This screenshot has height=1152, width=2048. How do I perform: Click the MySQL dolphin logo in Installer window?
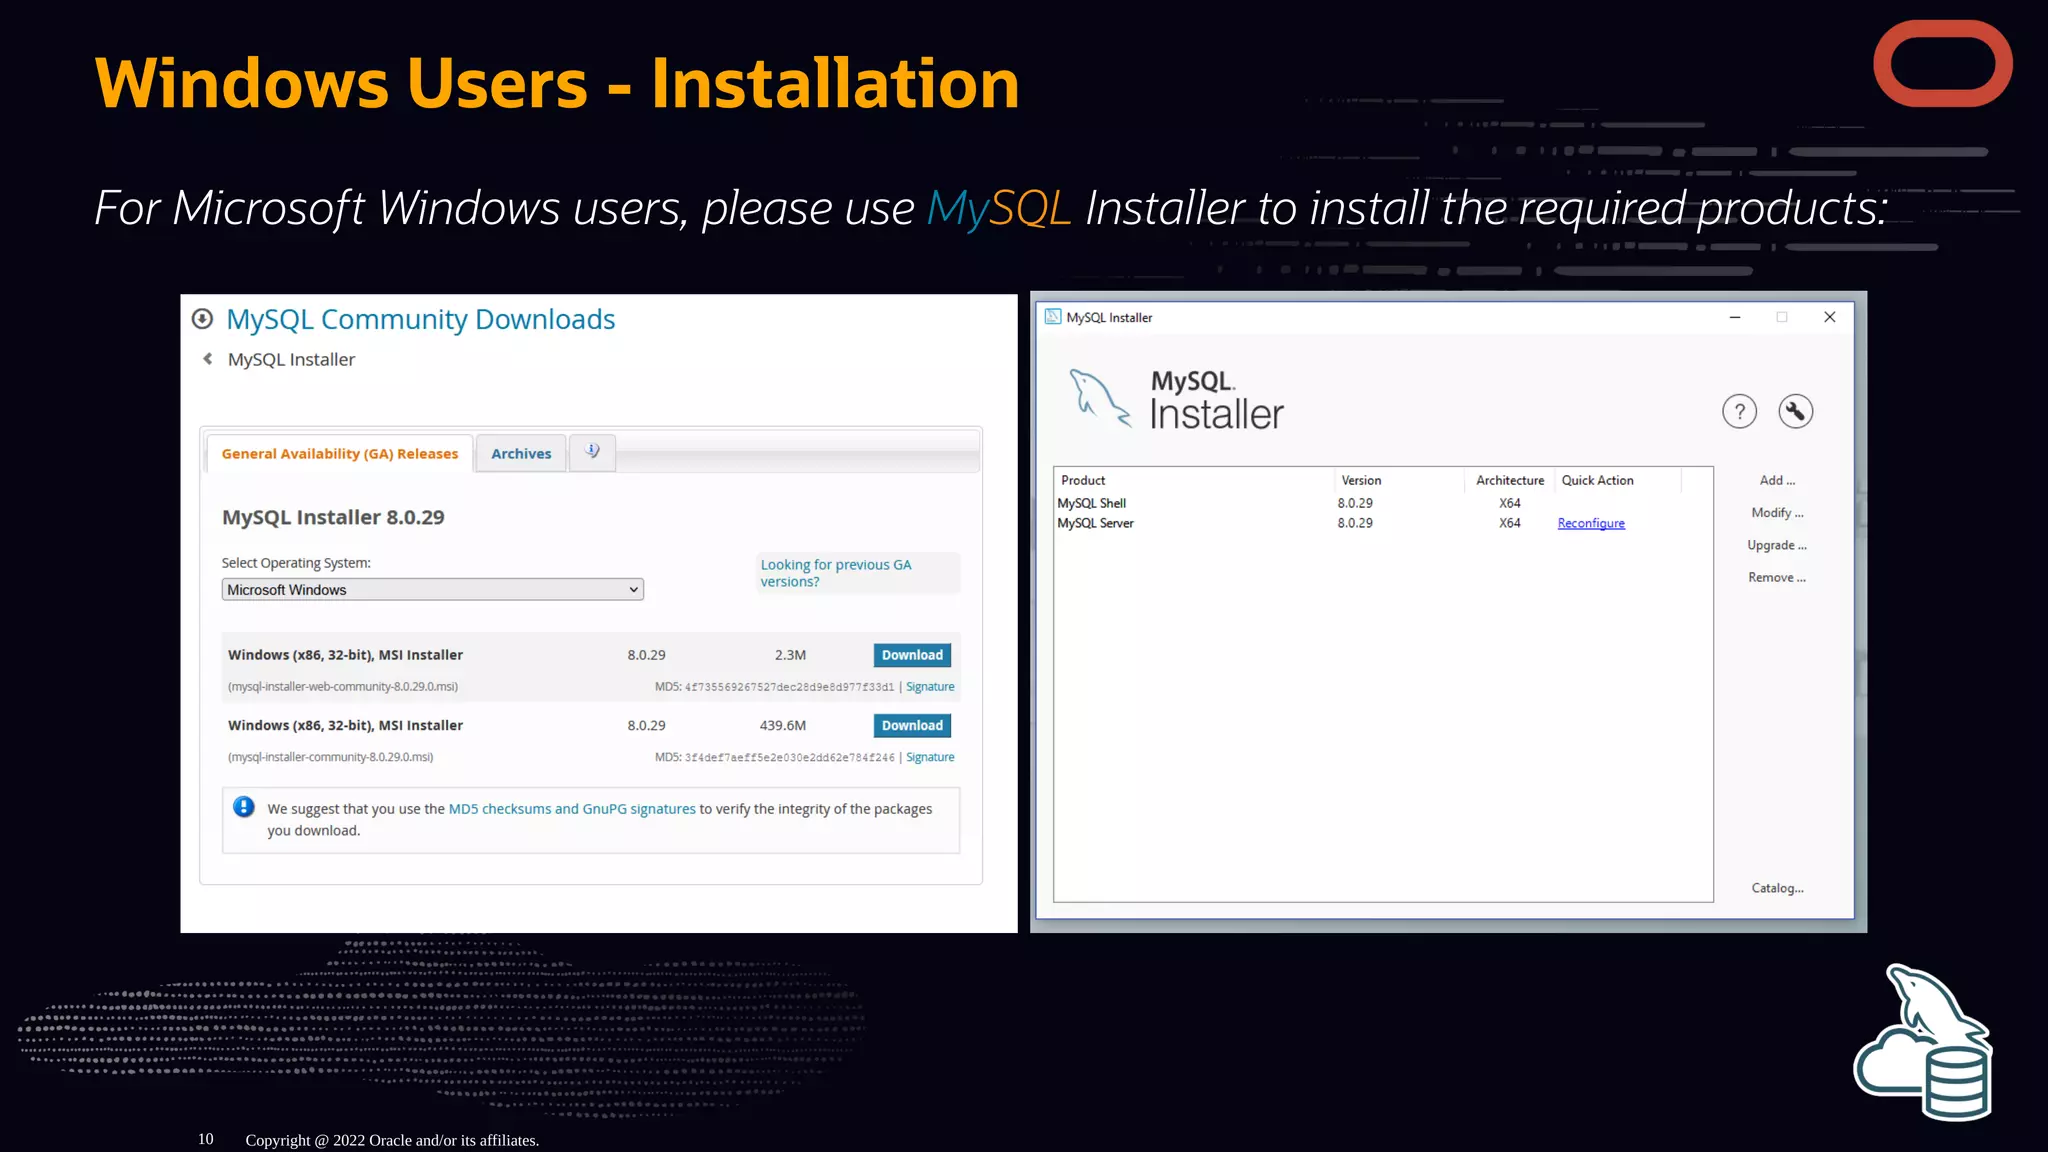pyautogui.click(x=1100, y=398)
